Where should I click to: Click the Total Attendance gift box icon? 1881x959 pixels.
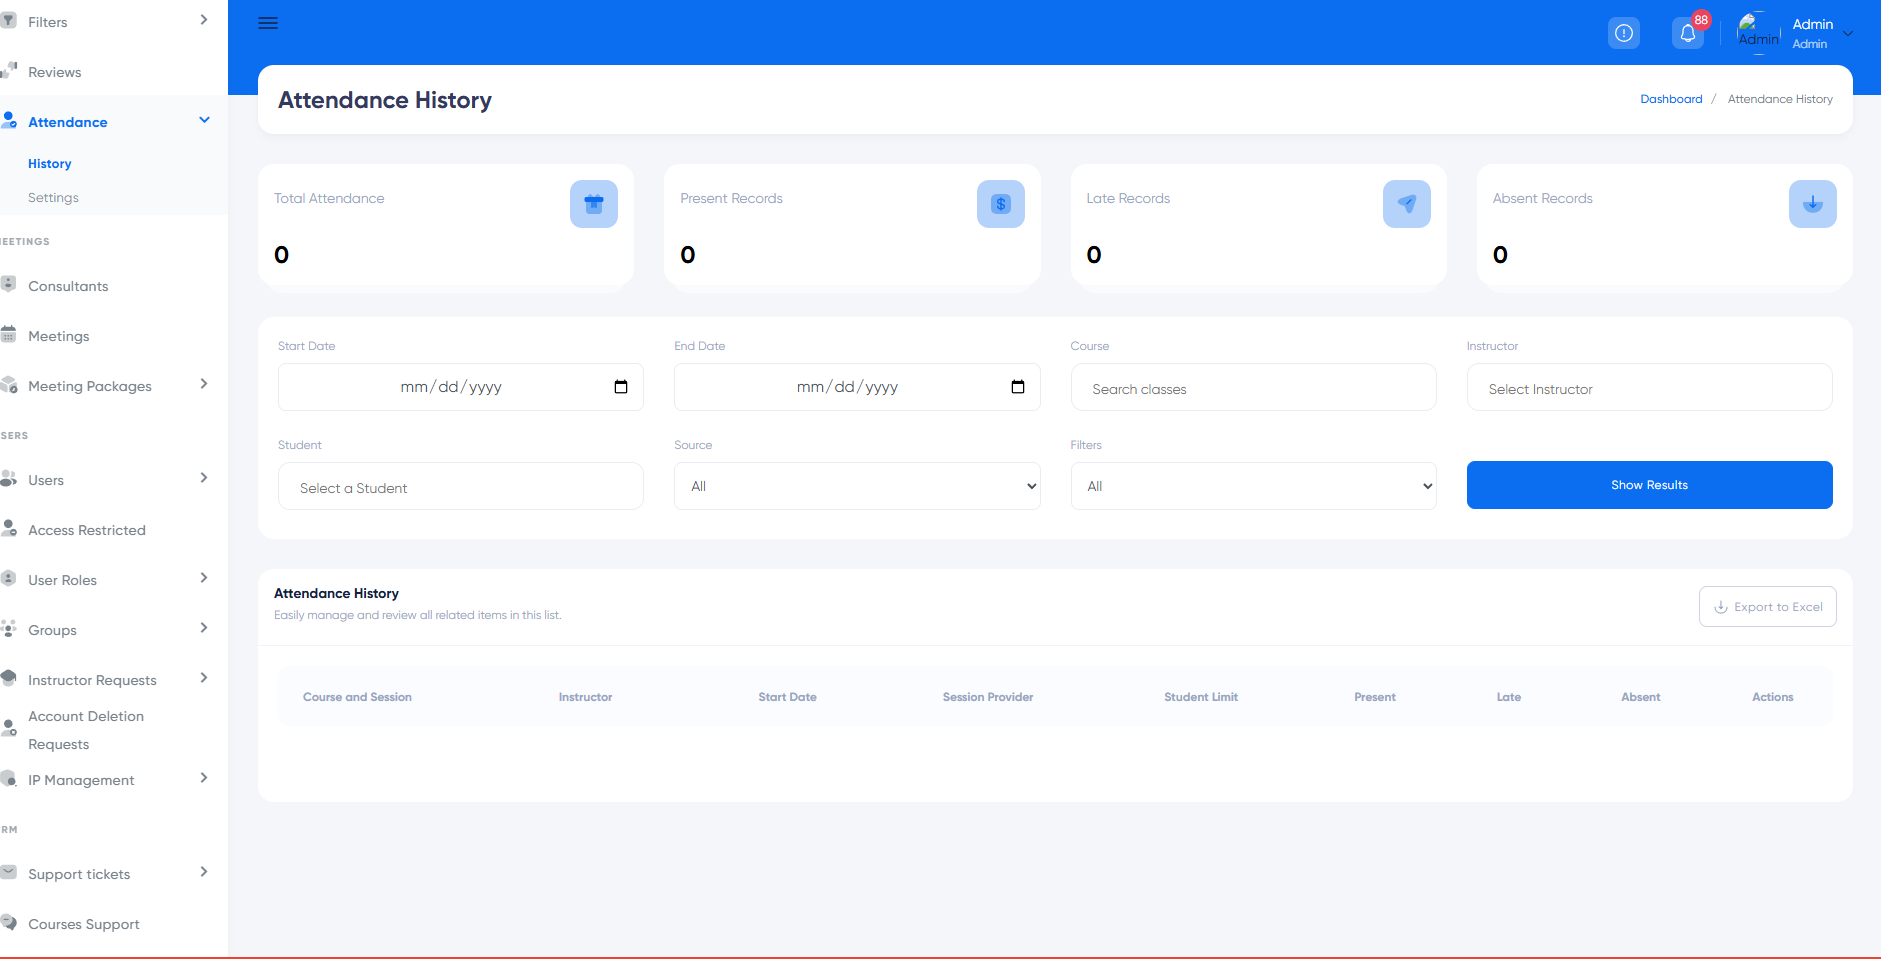(x=594, y=204)
